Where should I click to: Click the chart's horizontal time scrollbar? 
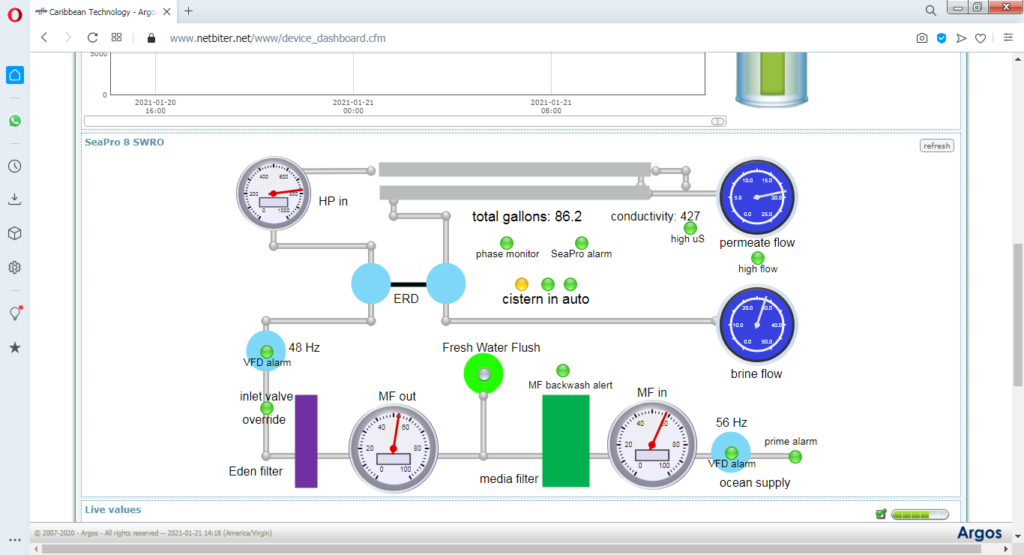[410, 121]
